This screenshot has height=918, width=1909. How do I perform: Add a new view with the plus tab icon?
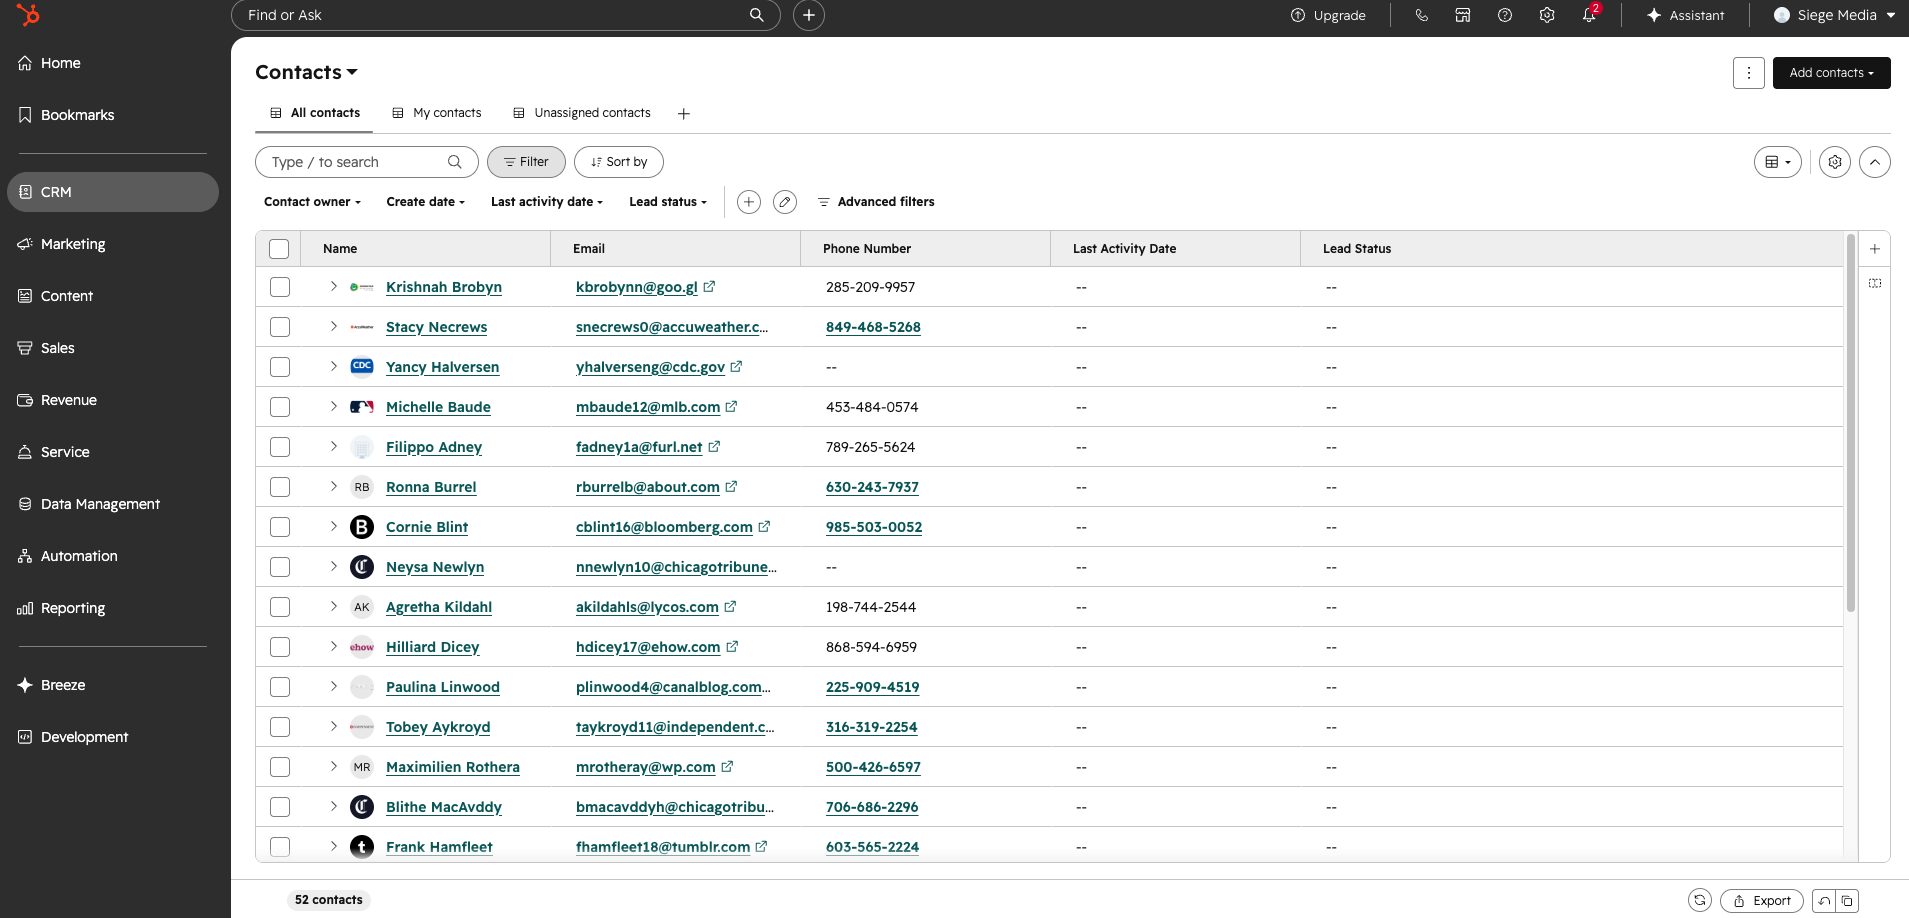pos(684,113)
